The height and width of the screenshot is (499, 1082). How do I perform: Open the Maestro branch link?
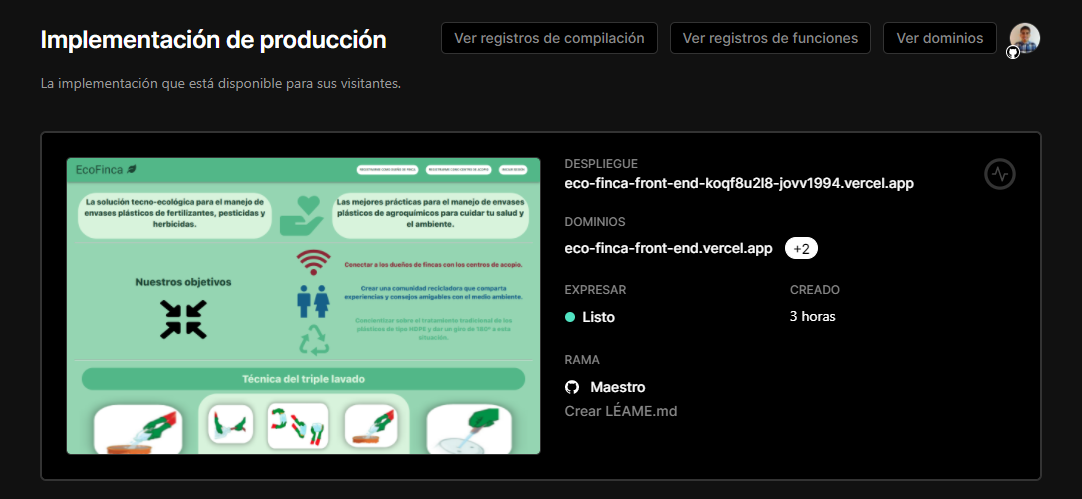(x=618, y=387)
